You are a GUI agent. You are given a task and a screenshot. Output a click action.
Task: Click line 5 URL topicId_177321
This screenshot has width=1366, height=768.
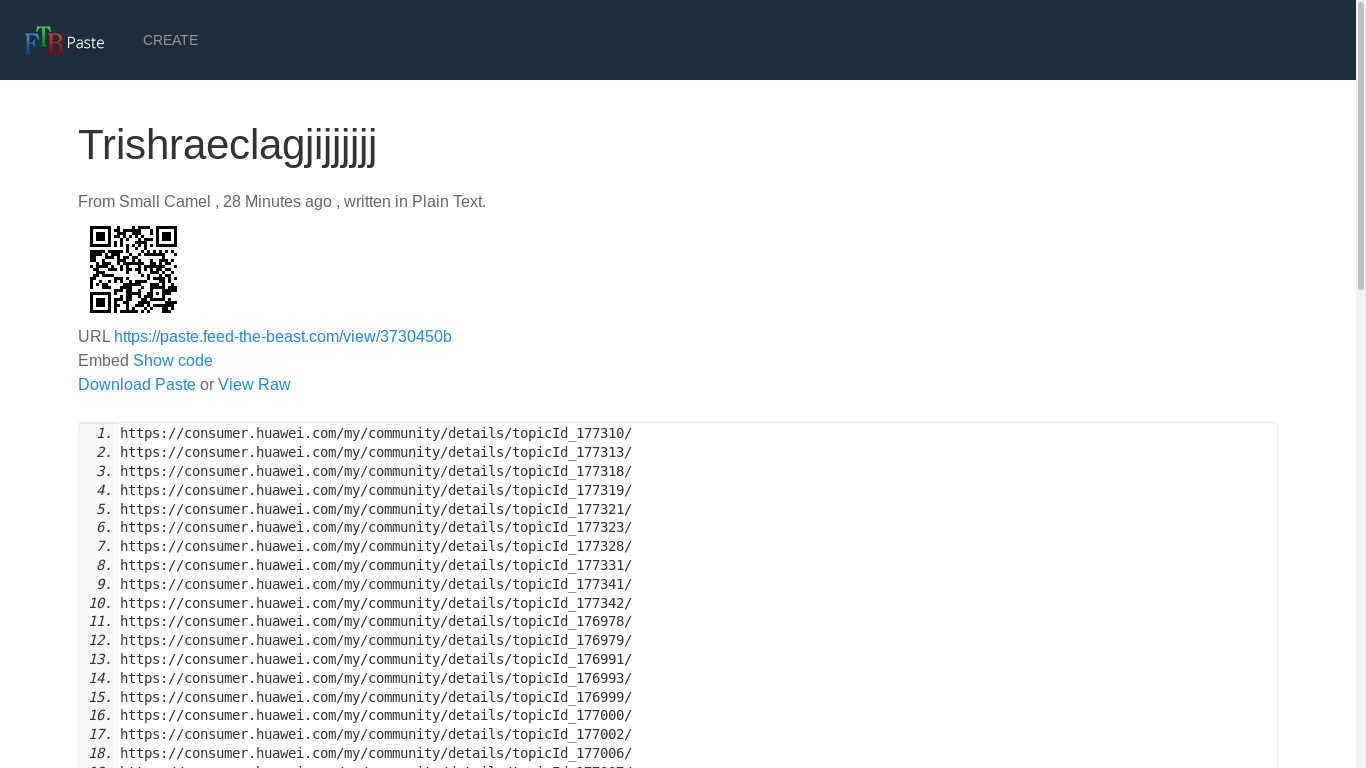coord(376,509)
